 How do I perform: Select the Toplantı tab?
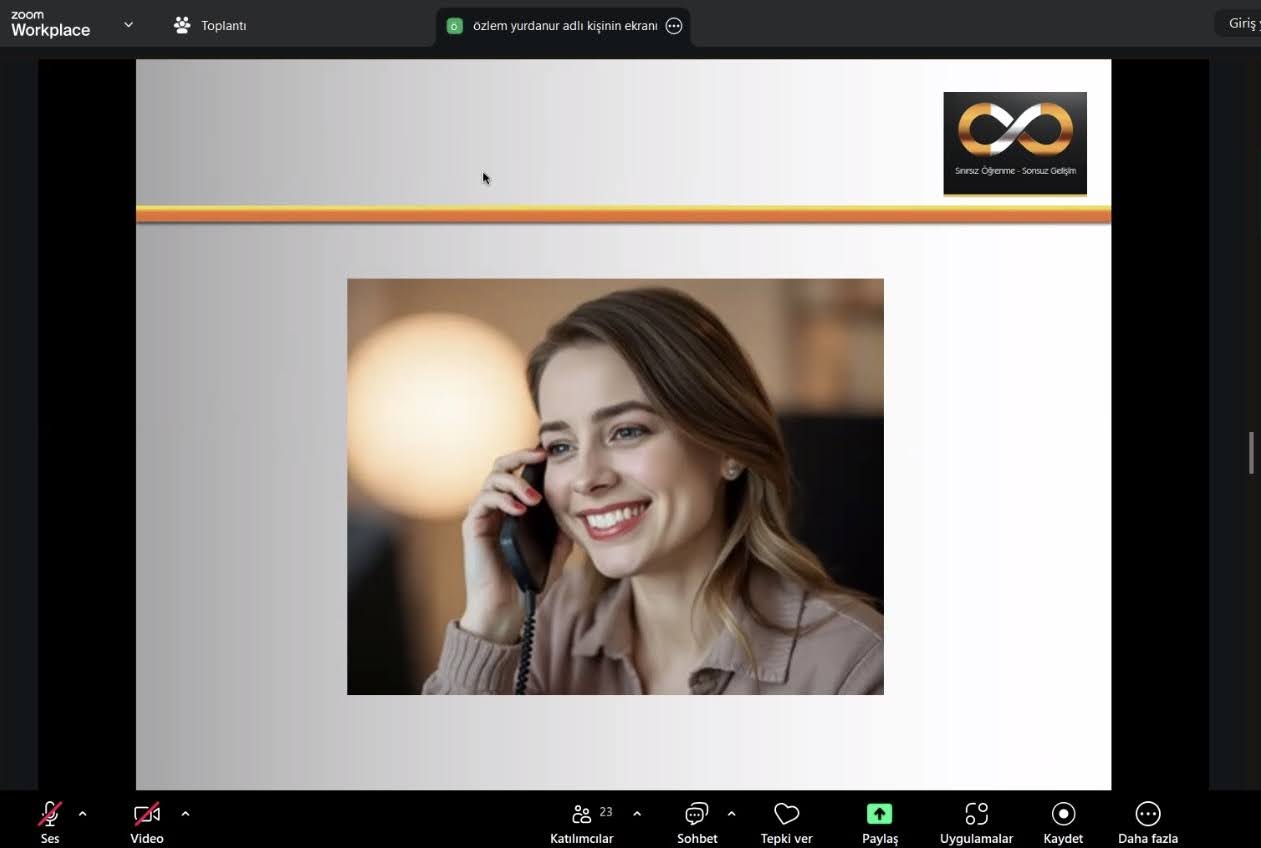(211, 26)
